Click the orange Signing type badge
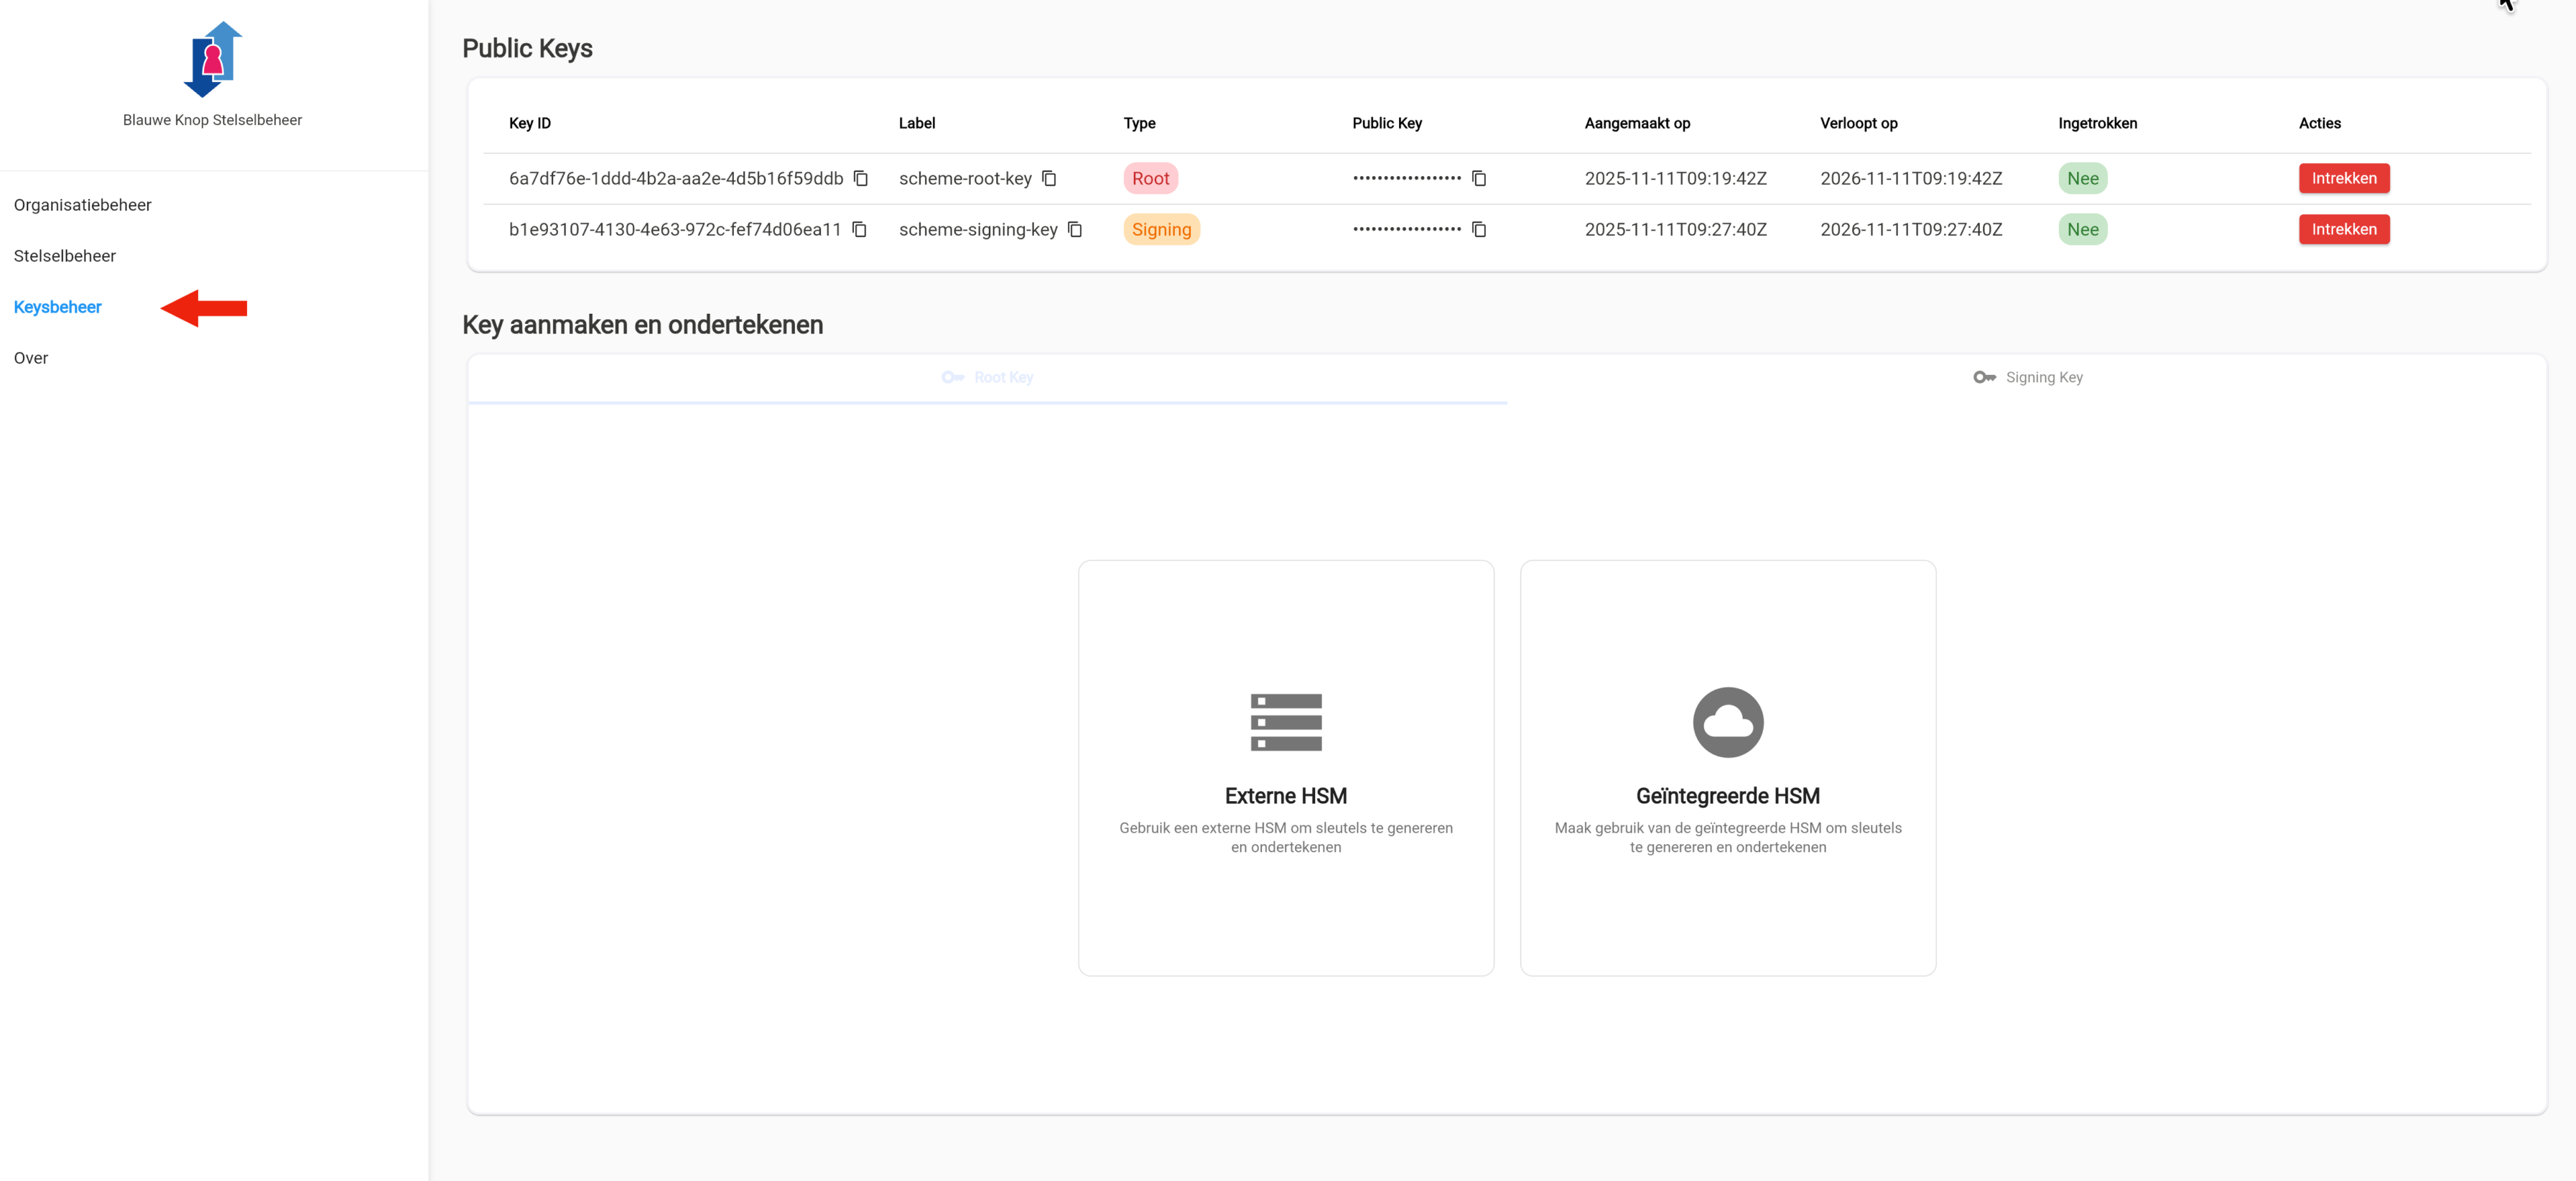Screen dimensions: 2576x1181 [1160, 230]
